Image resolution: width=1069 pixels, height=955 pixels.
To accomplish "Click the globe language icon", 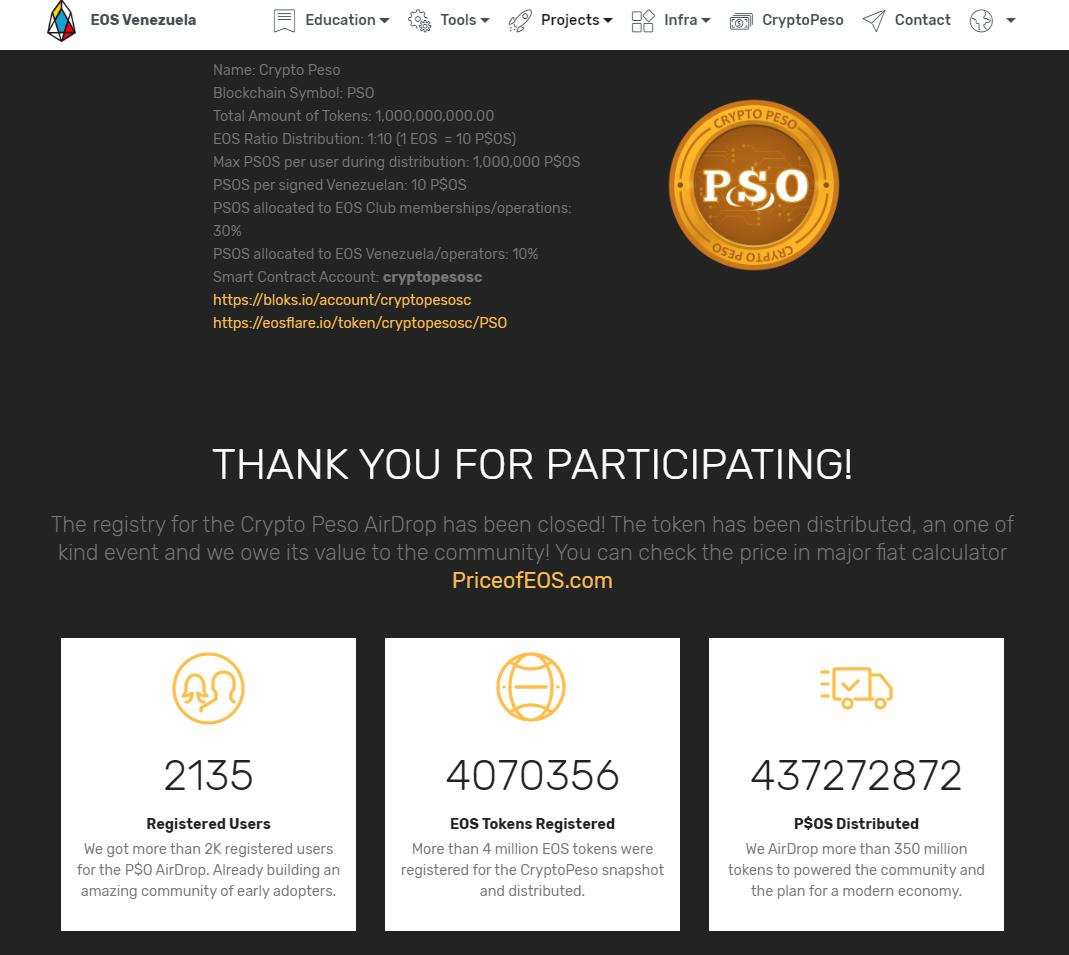I will click(x=981, y=20).
